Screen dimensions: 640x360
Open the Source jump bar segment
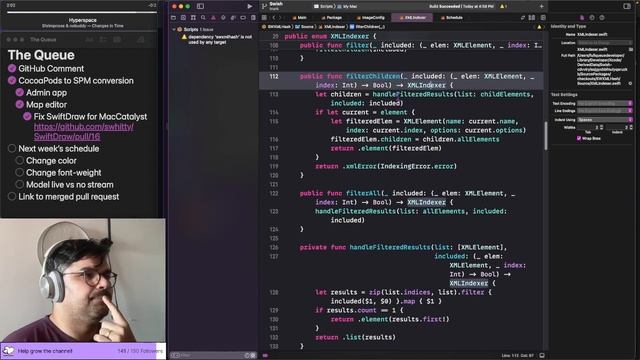(x=304, y=27)
